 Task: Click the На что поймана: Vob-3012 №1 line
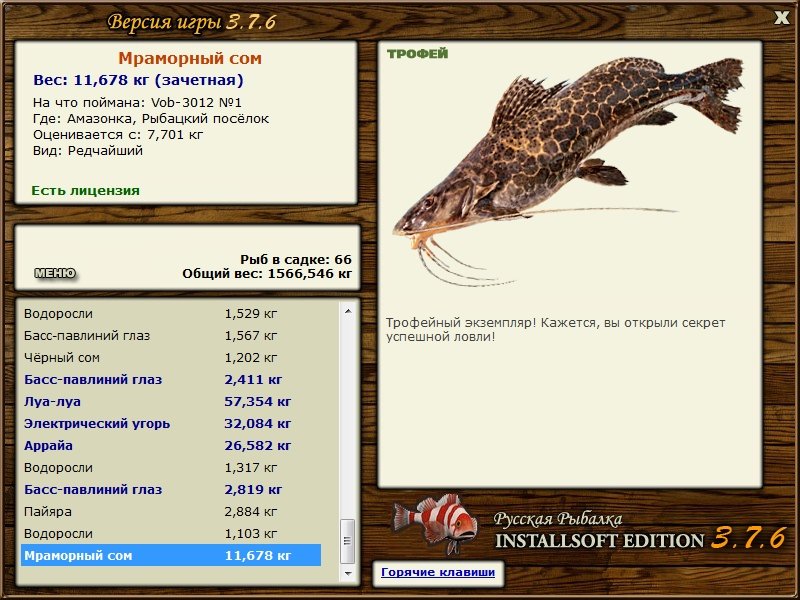click(137, 102)
